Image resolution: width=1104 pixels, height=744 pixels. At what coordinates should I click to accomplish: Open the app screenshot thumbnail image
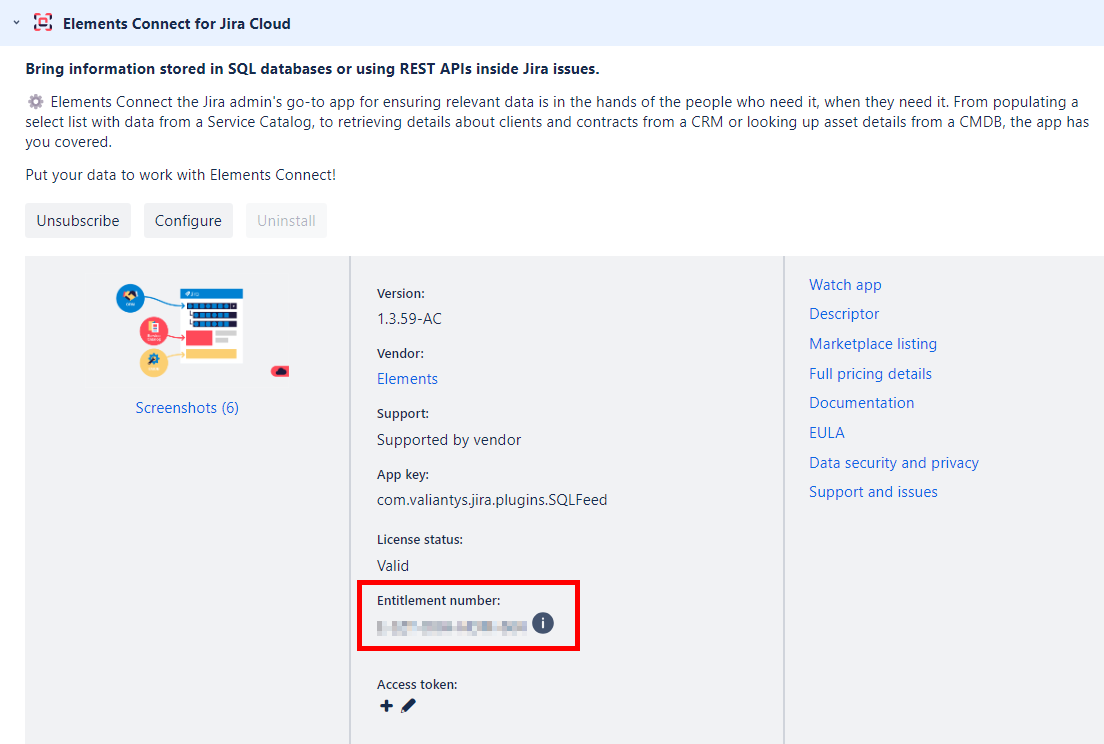point(187,332)
